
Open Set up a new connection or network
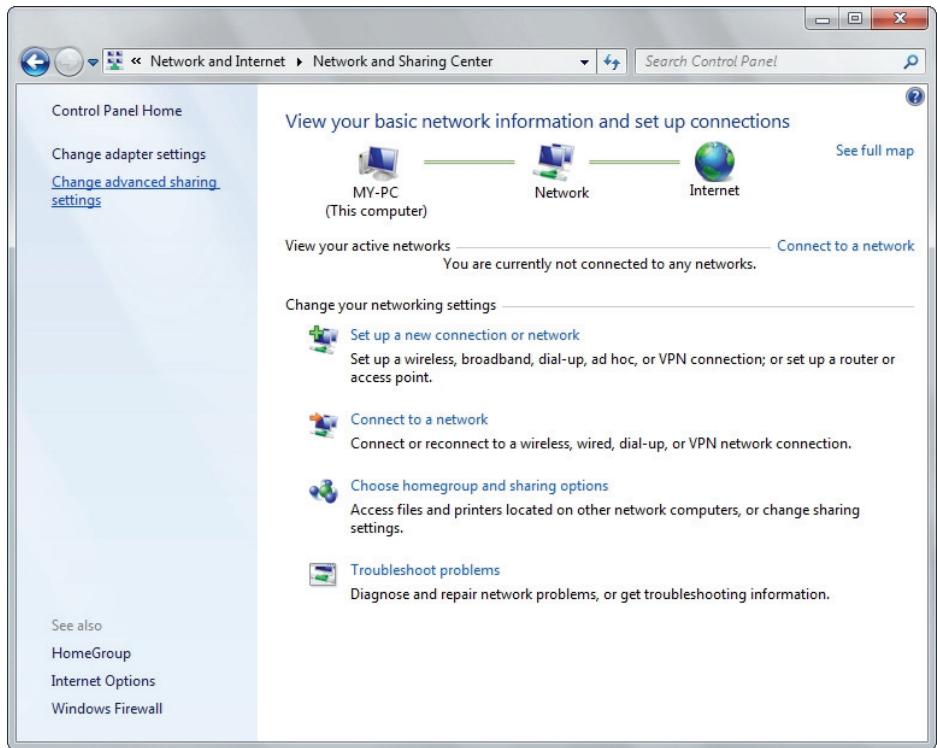tap(464, 335)
